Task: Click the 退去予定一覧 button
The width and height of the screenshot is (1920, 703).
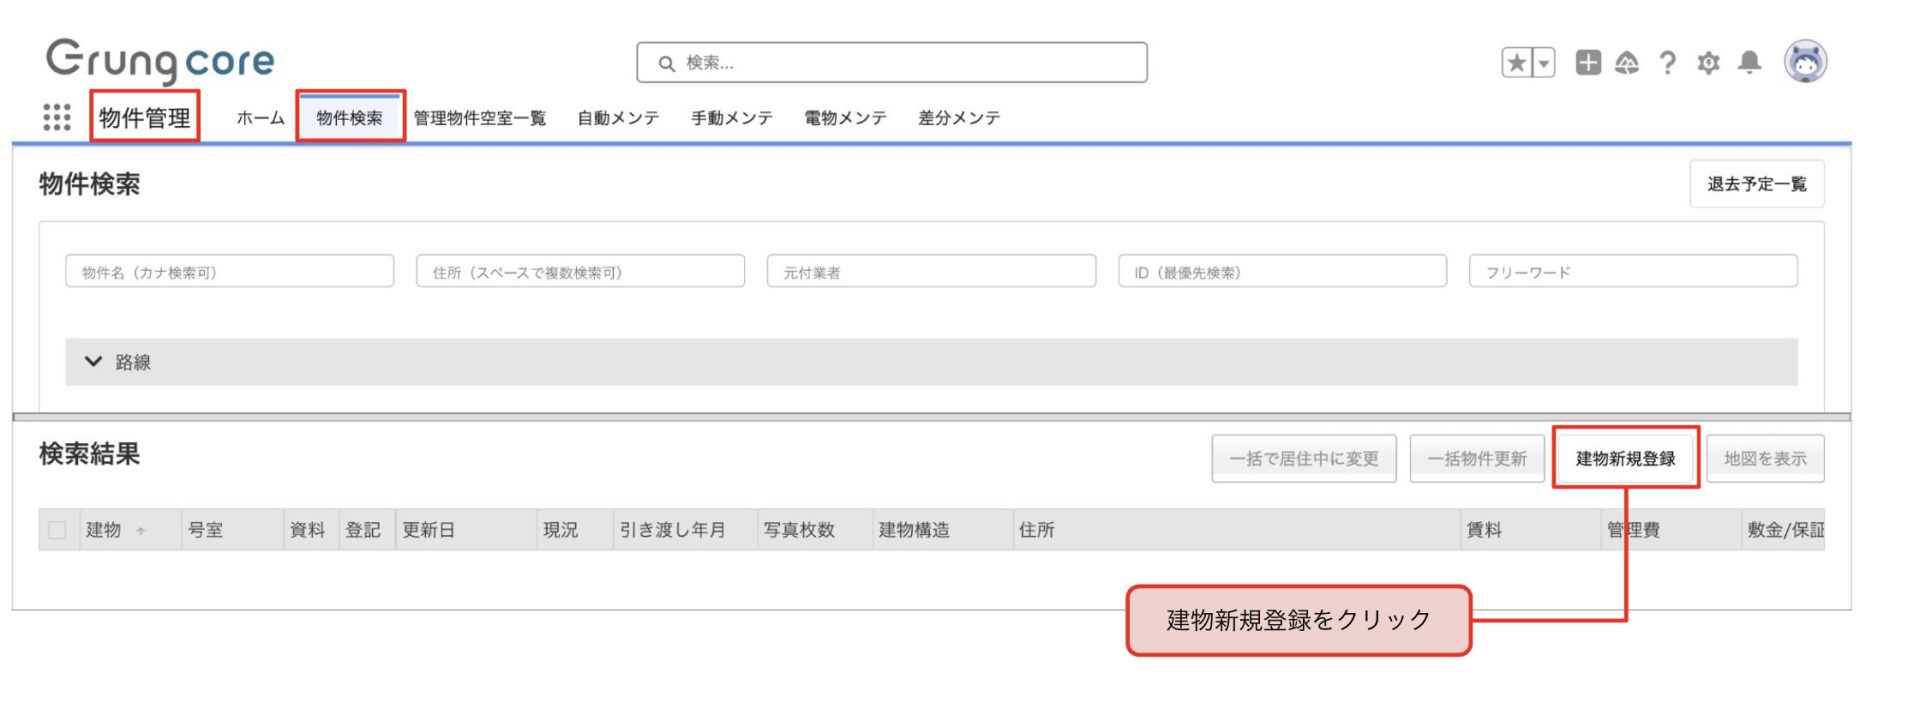Action: click(1756, 184)
